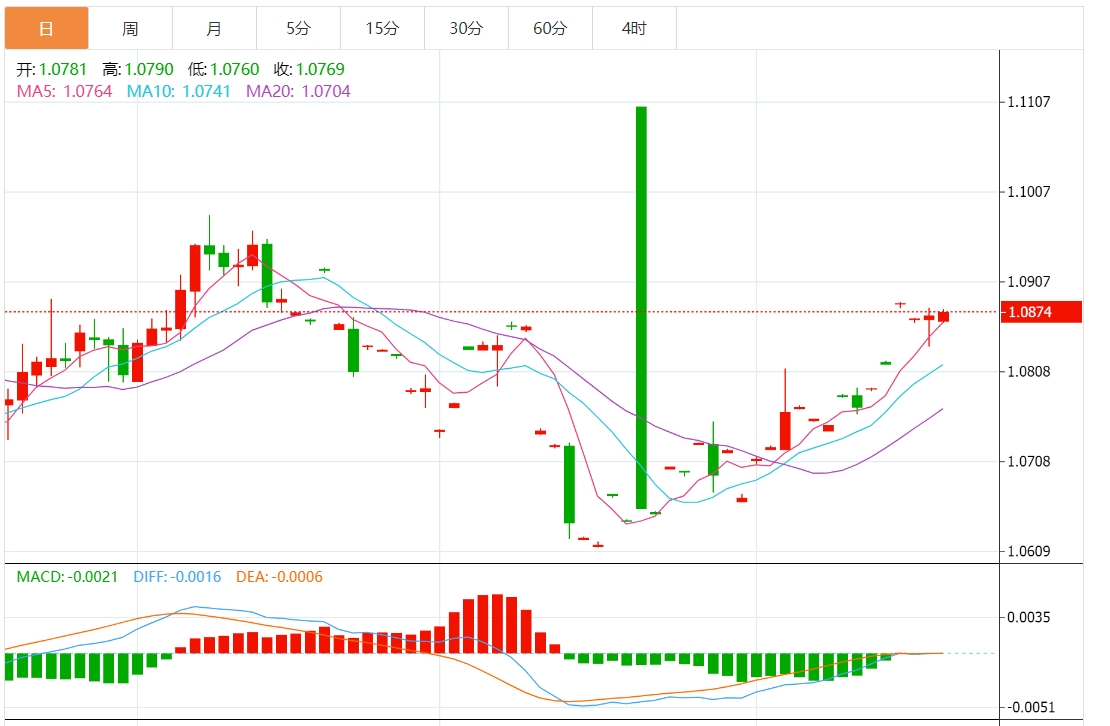The width and height of the screenshot is (1110, 726).
Task: Click the 1.1007 price axis label
Action: click(1029, 192)
